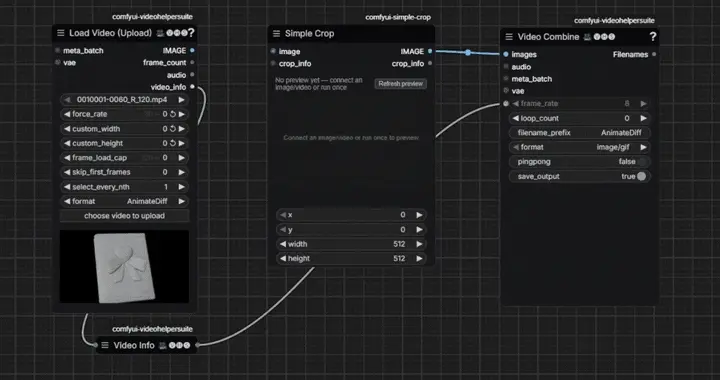This screenshot has height=380, width=720.
Task: Click the comfyui-simple-crop badge label
Action: click(x=398, y=17)
